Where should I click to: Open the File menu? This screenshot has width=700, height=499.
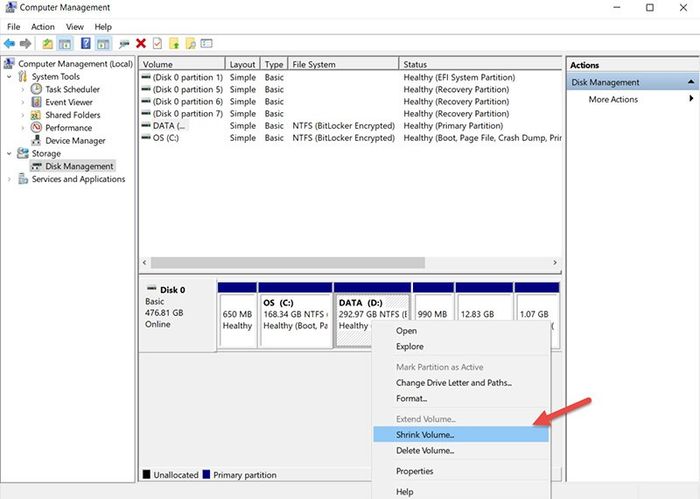point(13,27)
